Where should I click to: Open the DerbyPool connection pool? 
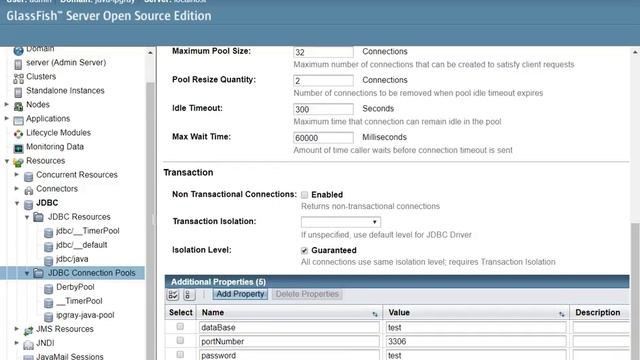click(75, 287)
